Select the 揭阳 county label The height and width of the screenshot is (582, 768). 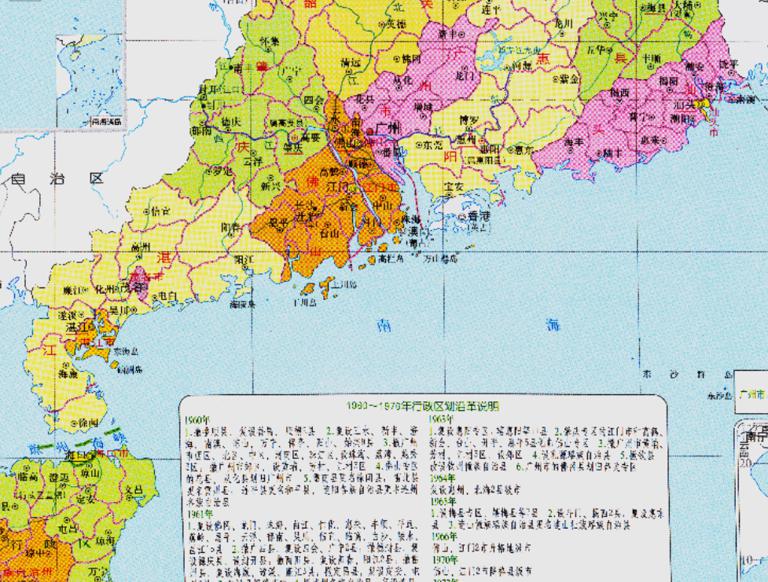point(668,81)
